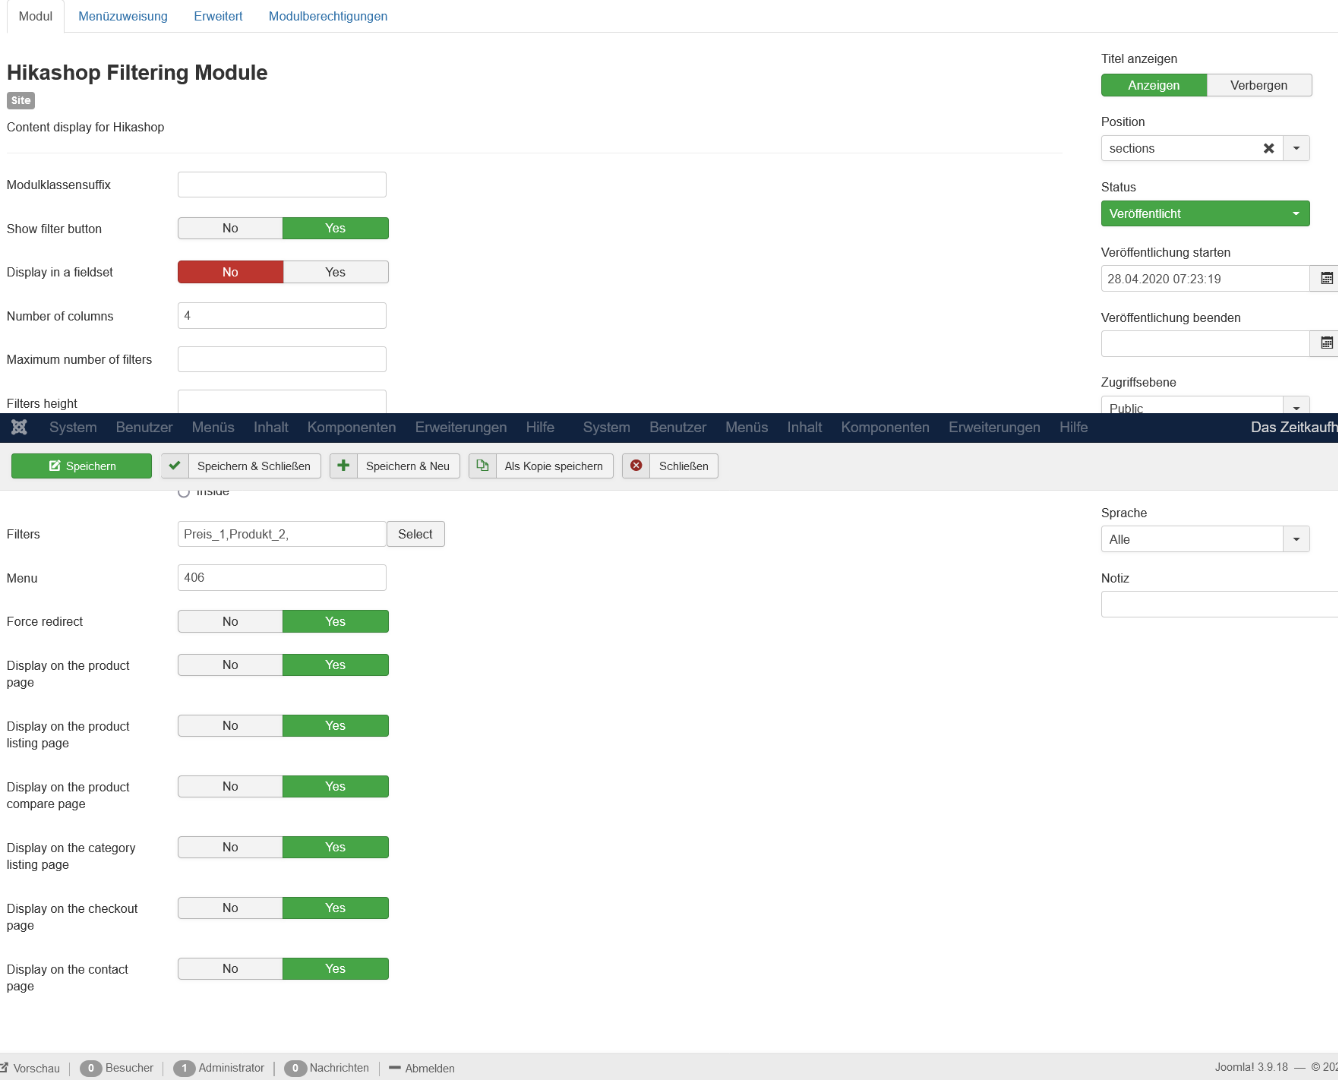Image resolution: width=1338 pixels, height=1080 pixels.
Task: Click the Nachrichten count badge
Action: click(x=295, y=1068)
